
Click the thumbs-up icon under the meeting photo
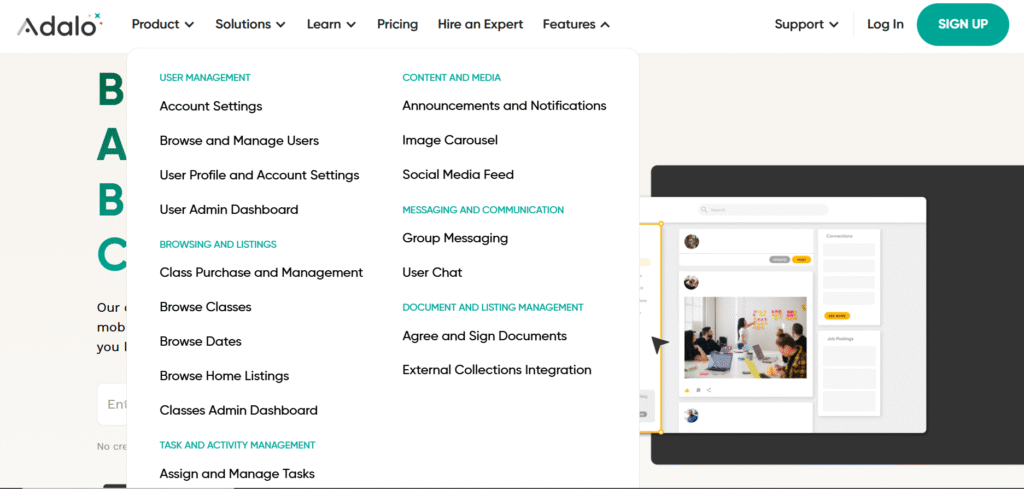coord(687,389)
